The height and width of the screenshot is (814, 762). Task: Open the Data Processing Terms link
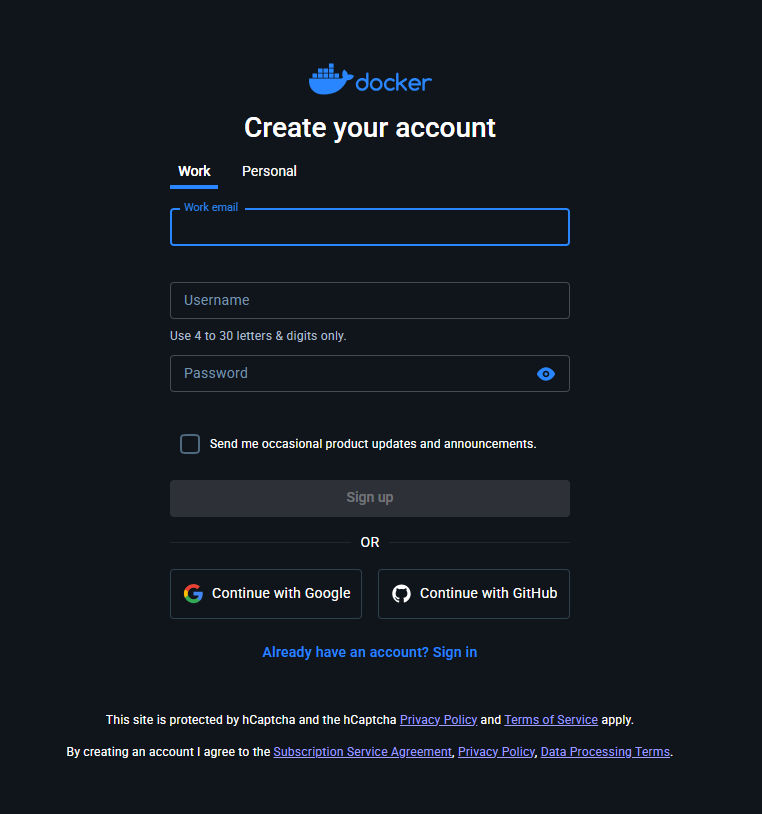click(605, 752)
